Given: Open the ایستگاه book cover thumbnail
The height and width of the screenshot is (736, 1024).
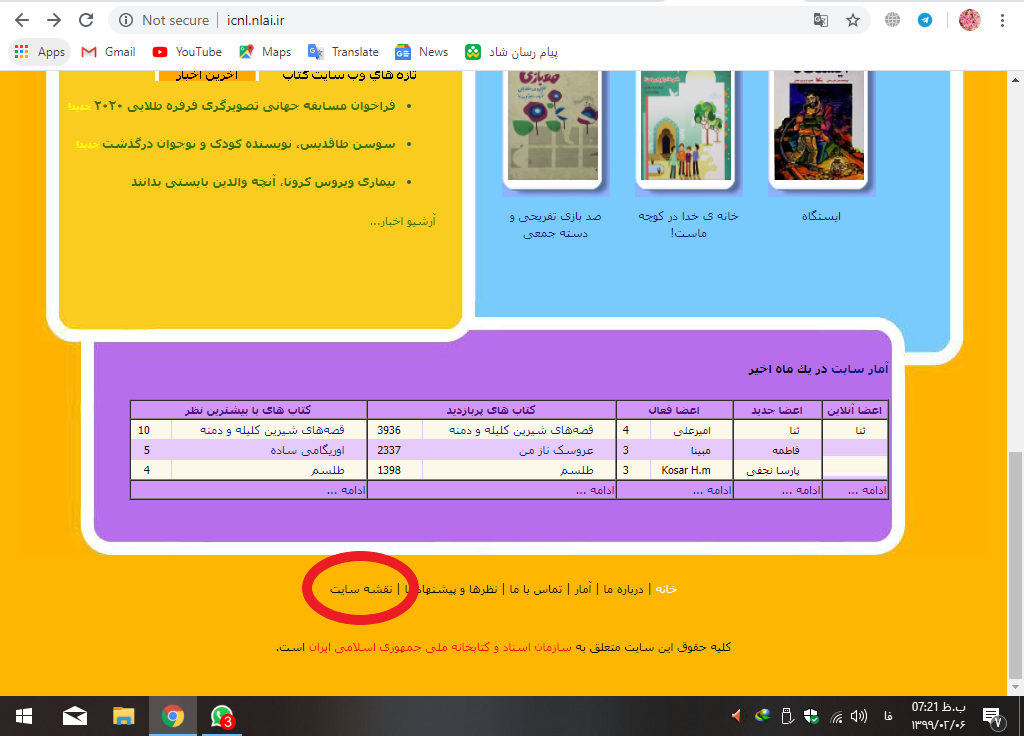Looking at the screenshot, I should (x=820, y=128).
